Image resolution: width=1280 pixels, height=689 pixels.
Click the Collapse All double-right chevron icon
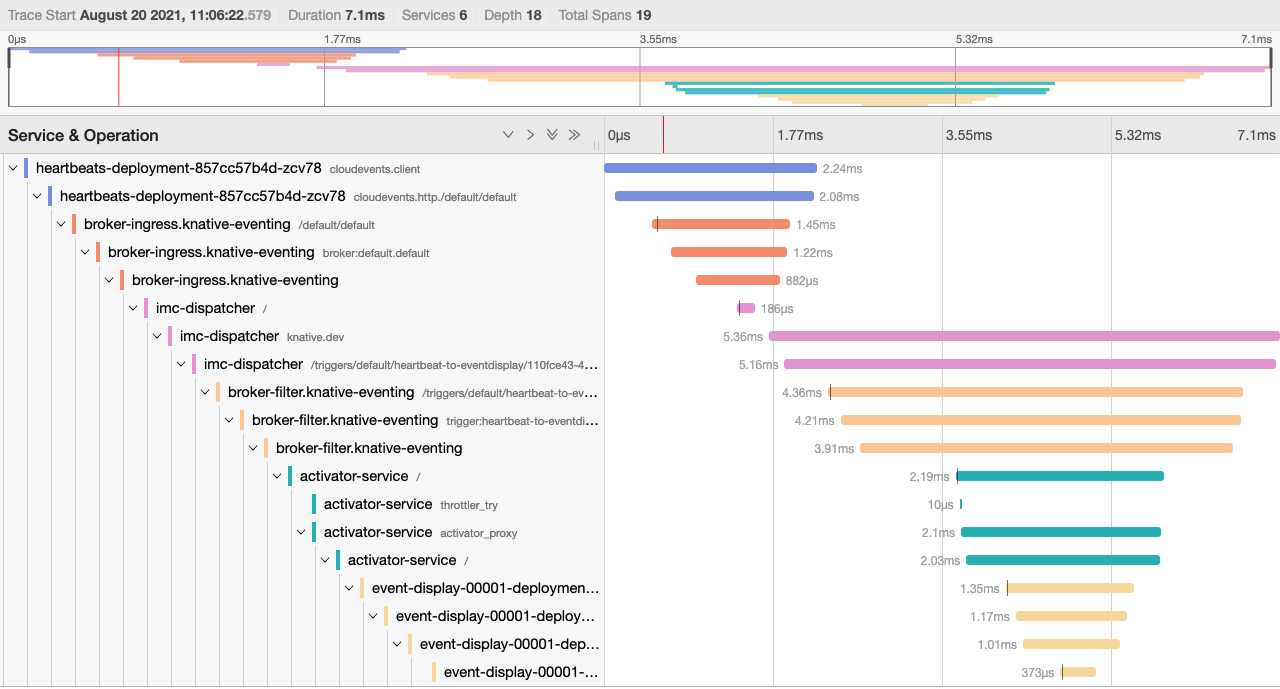[574, 135]
